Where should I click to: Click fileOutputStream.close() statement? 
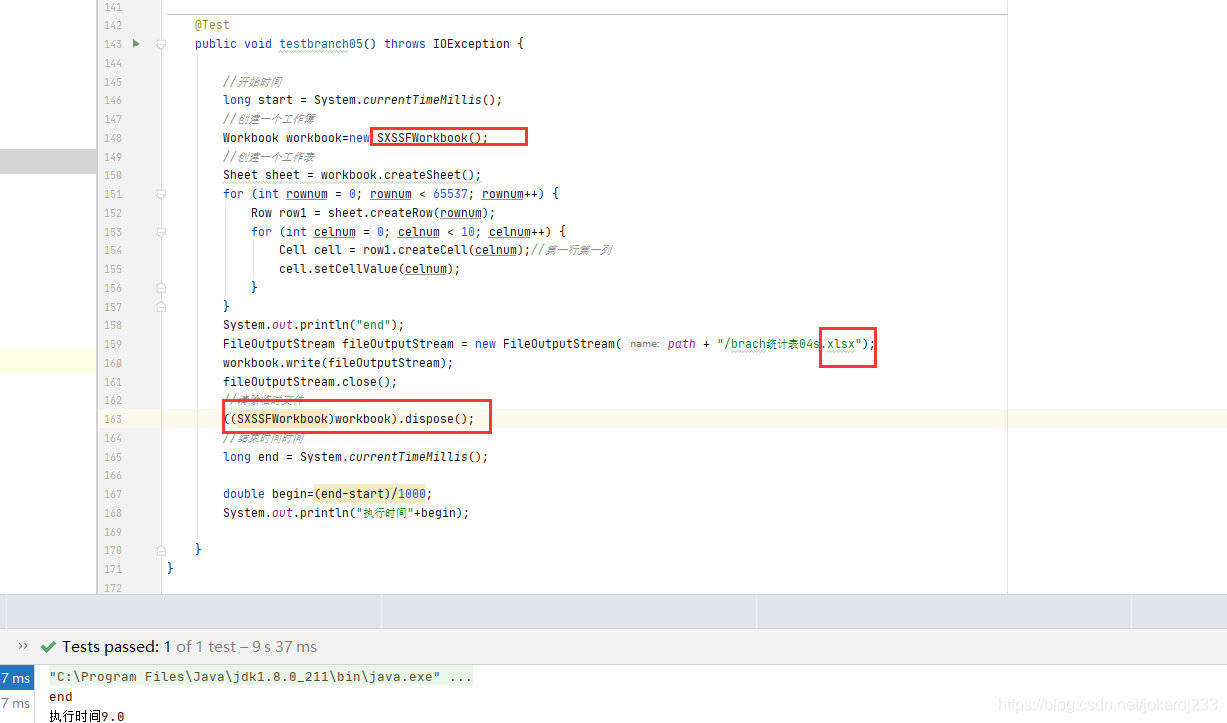(310, 382)
